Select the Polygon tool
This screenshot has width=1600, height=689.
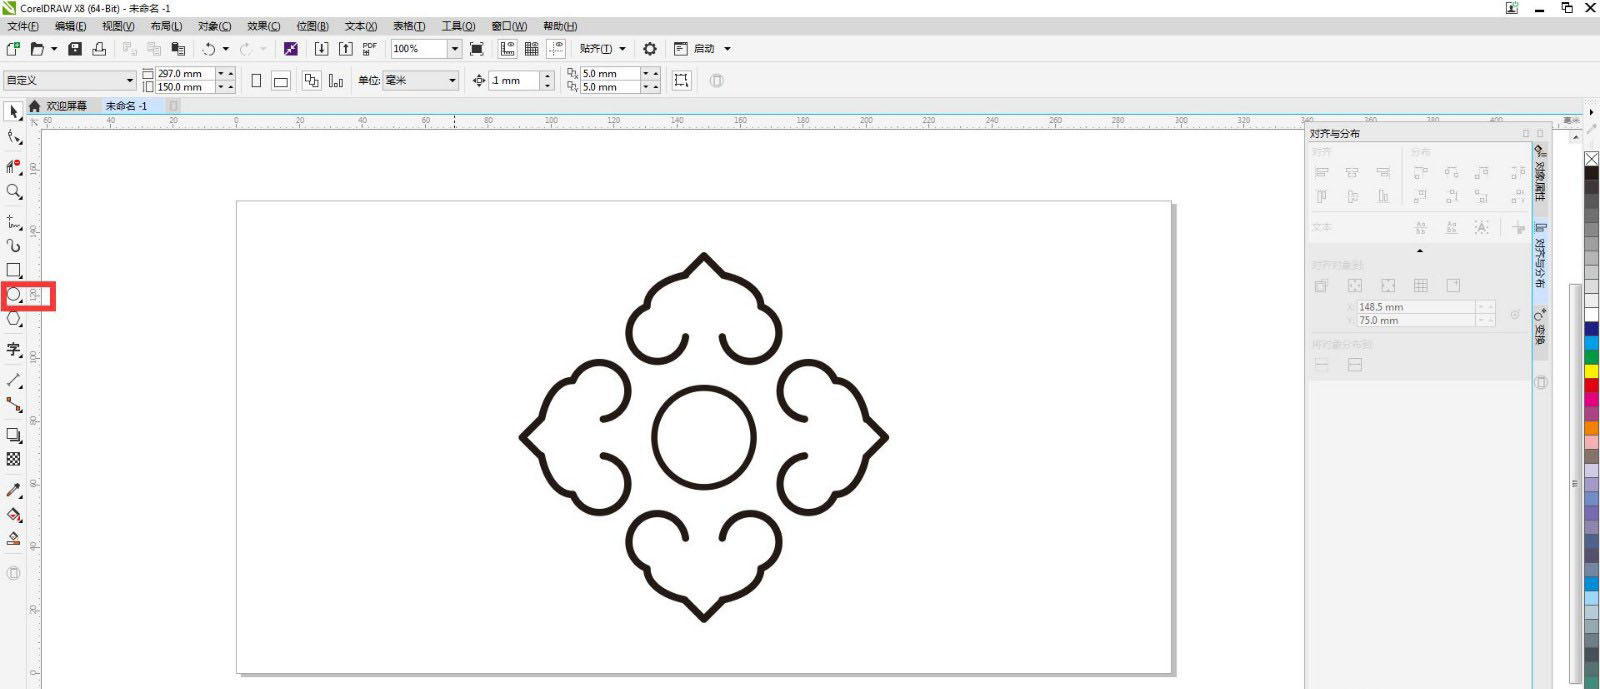click(14, 320)
